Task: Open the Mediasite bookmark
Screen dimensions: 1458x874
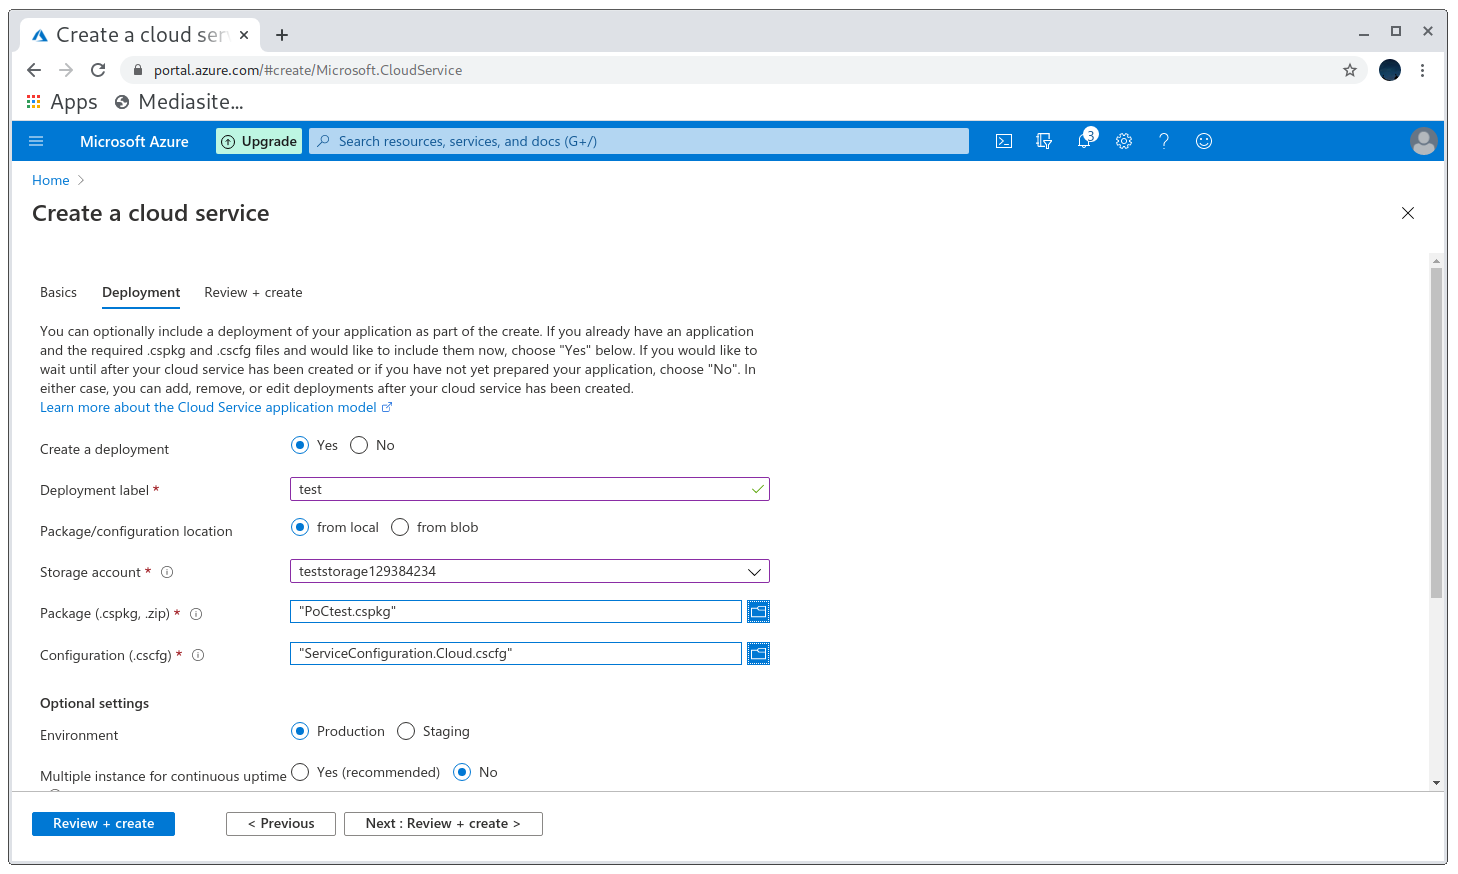Action: point(179,102)
